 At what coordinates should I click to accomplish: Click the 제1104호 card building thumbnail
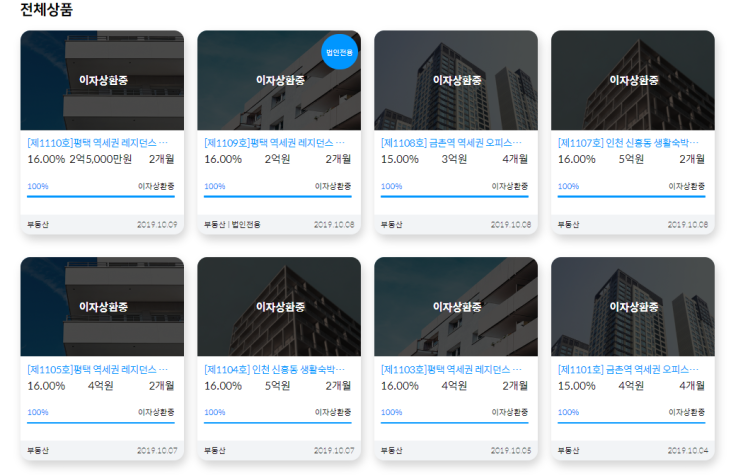[279, 307]
